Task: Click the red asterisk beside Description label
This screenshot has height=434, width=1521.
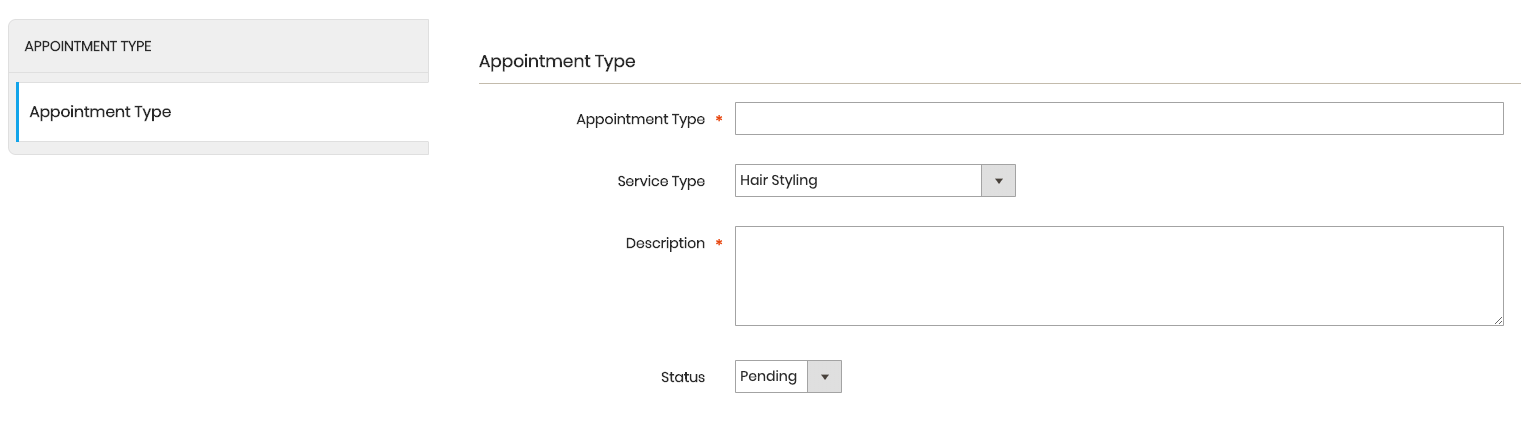Action: tap(719, 244)
